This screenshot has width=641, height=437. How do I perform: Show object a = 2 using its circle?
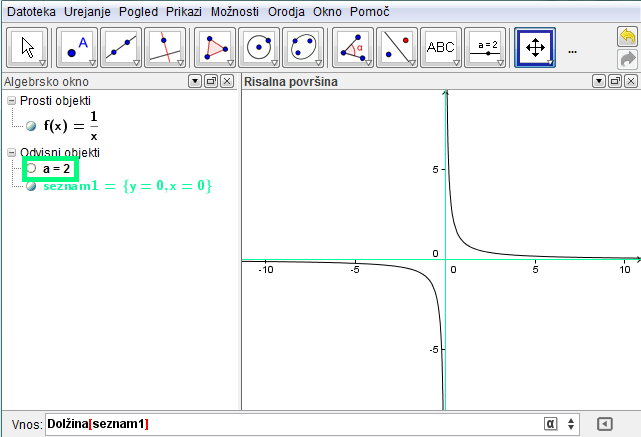coord(31,169)
